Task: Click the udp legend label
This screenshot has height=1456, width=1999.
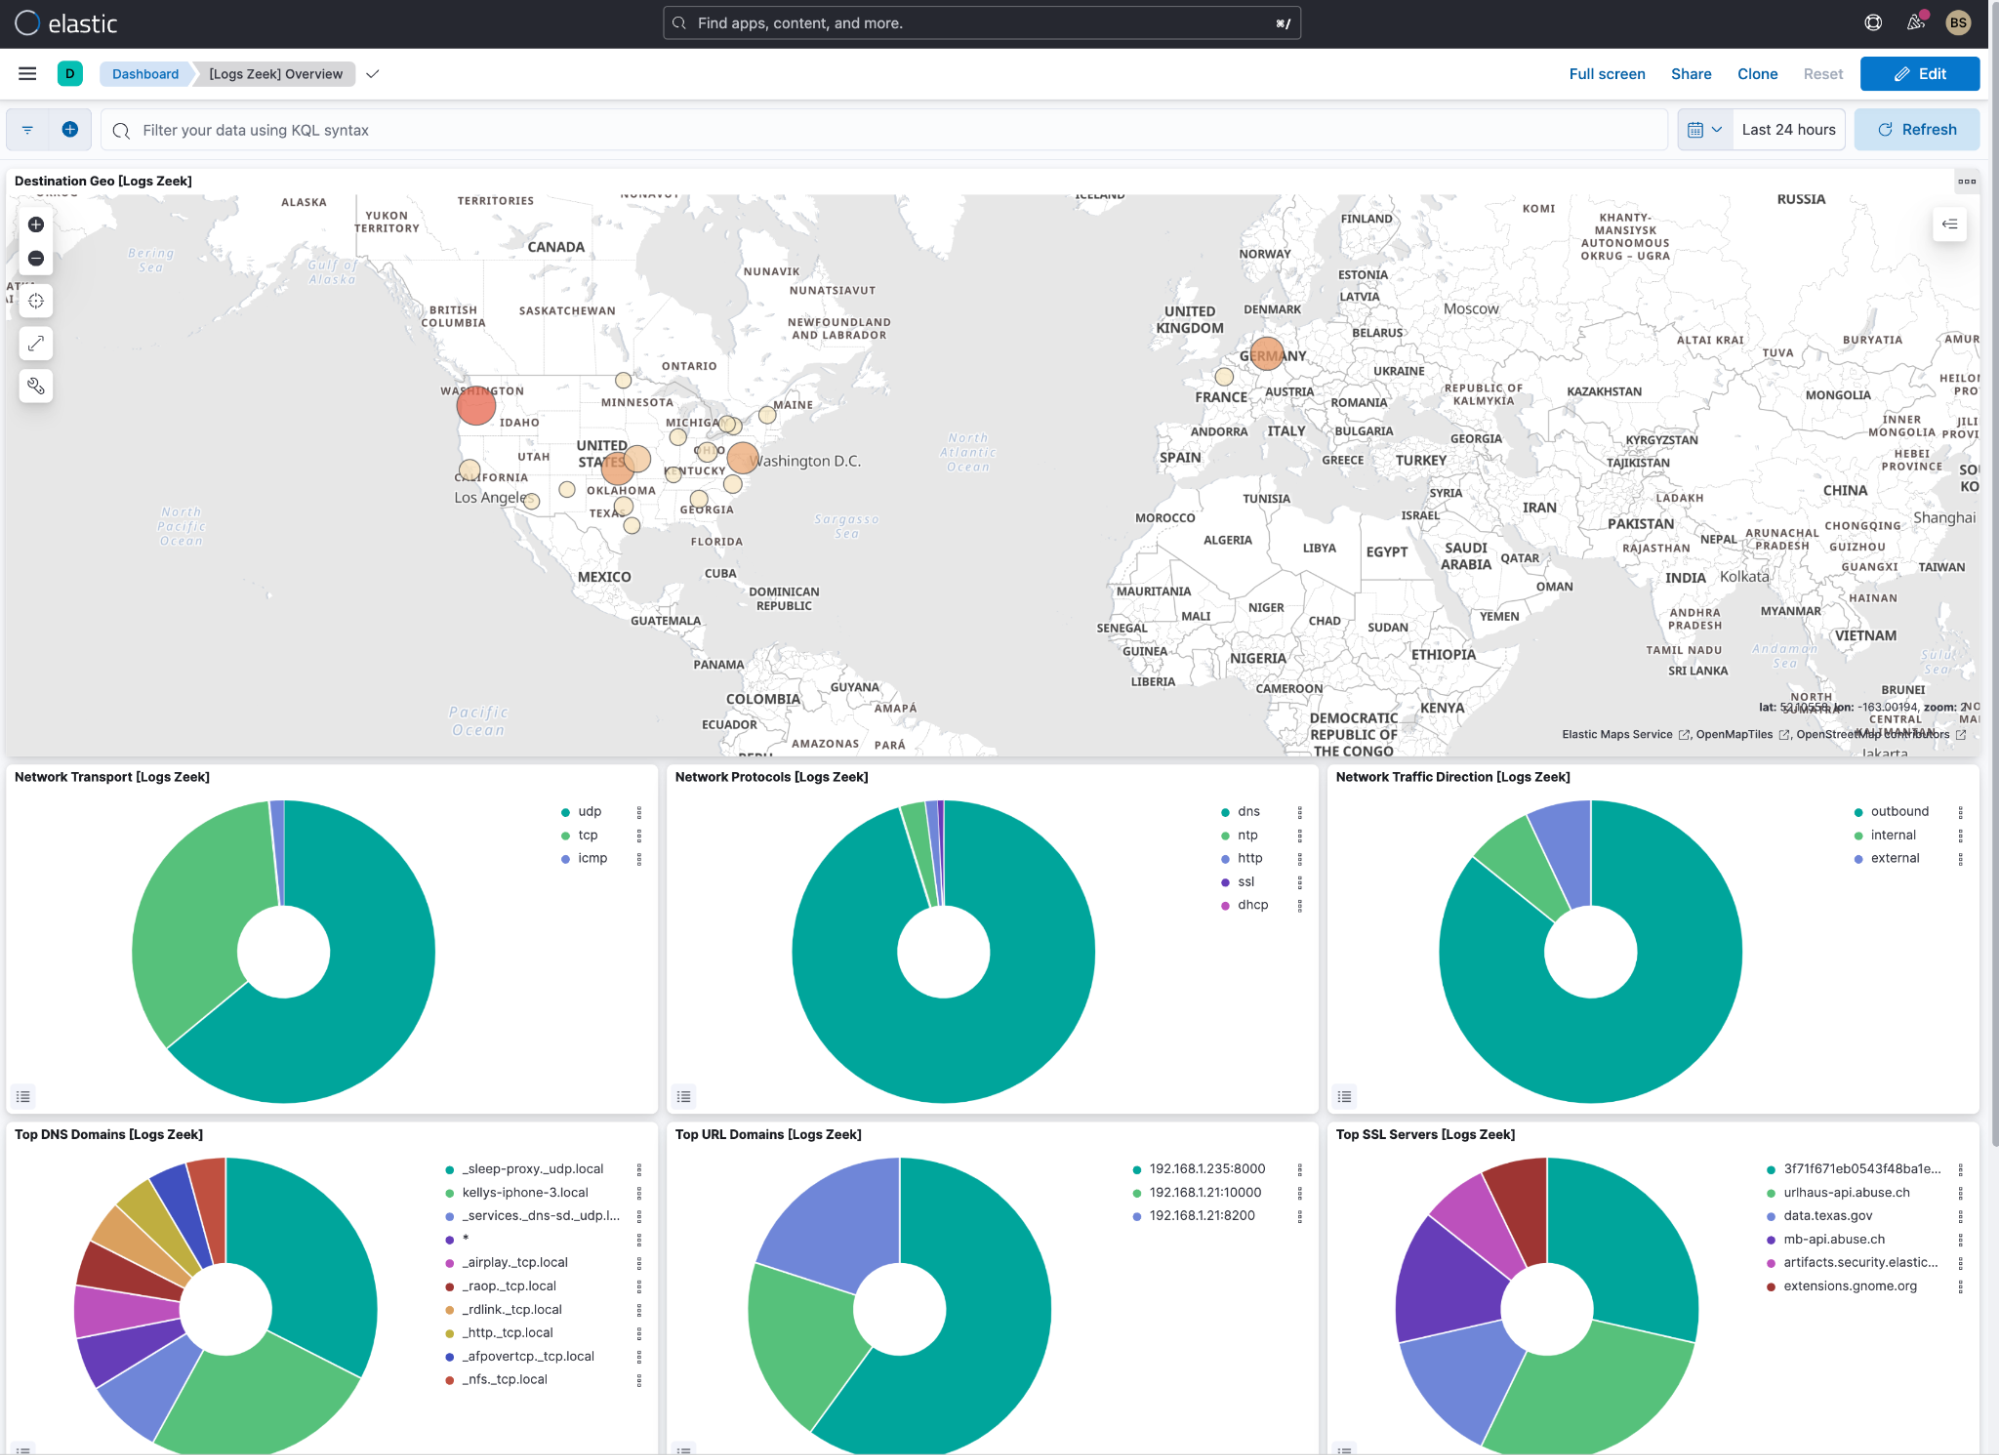Action: click(x=589, y=812)
